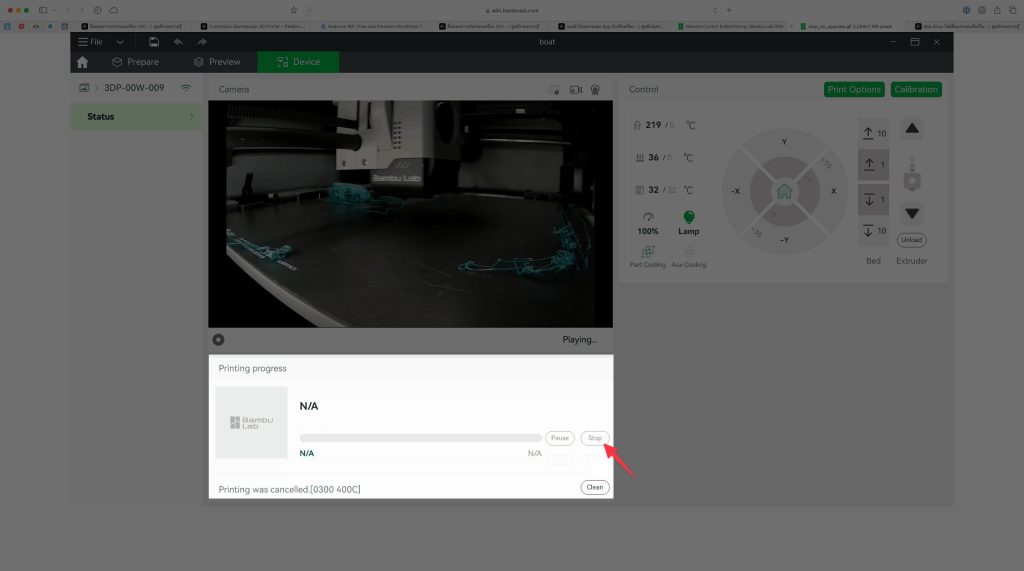The width and height of the screenshot is (1024, 571).
Task: Click the undo arrow in the title bar
Action: point(178,42)
